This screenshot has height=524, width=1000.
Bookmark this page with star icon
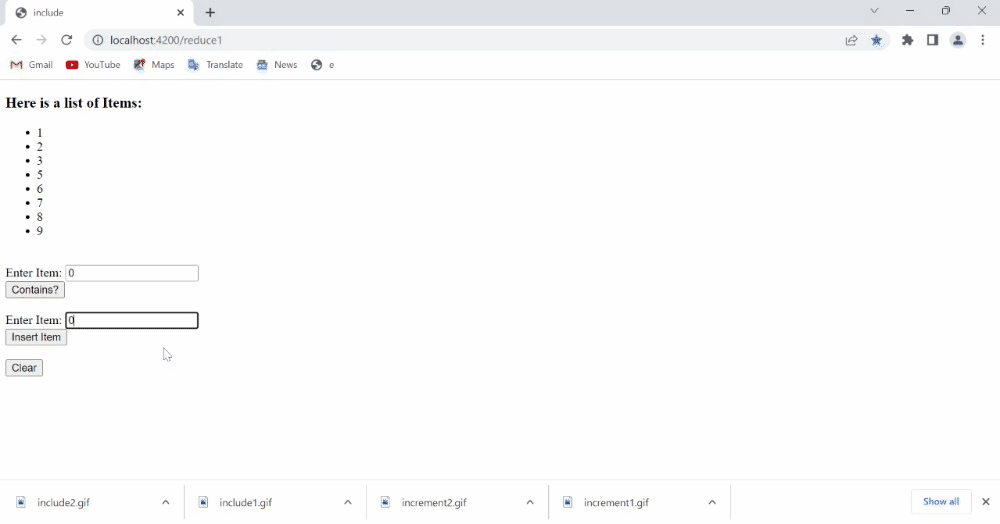876,40
